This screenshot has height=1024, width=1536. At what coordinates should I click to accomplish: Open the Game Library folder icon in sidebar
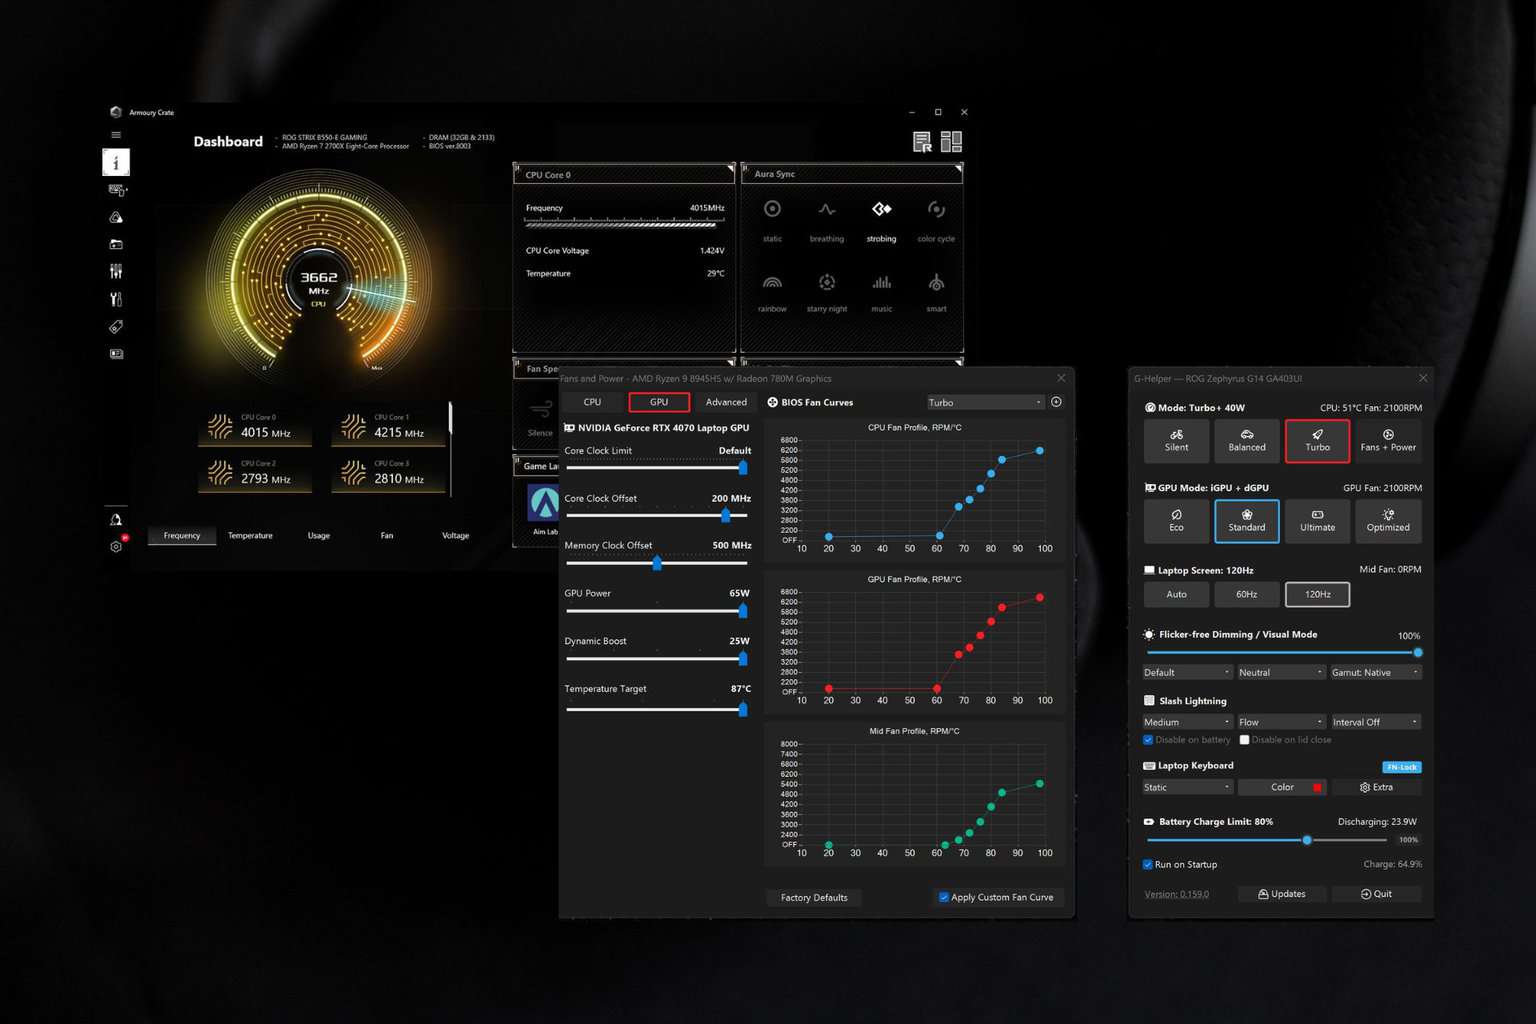coord(116,244)
